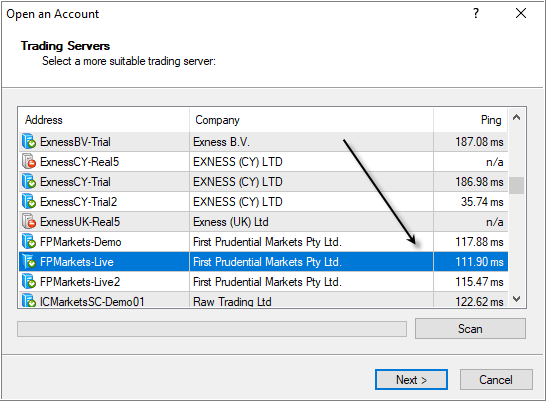The height and width of the screenshot is (401, 546).
Task: Click the Cancel button
Action: 496,379
